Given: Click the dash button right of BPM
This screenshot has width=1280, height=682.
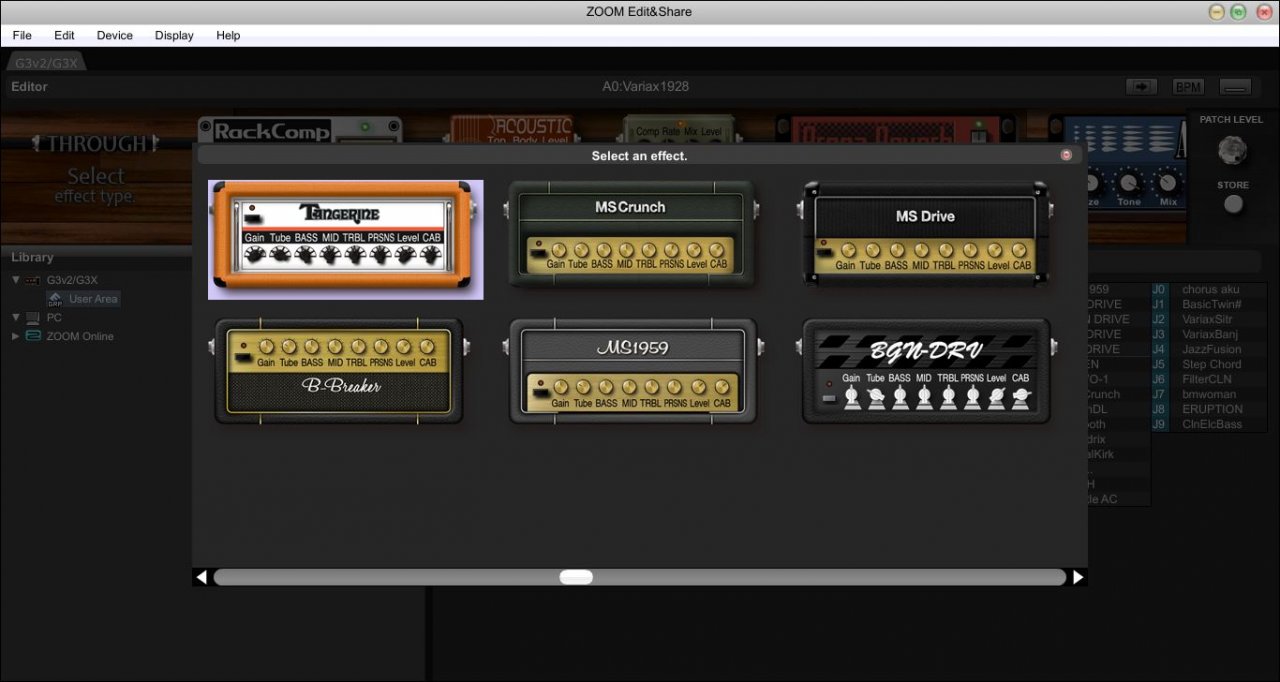Looking at the screenshot, I should [x=1236, y=87].
